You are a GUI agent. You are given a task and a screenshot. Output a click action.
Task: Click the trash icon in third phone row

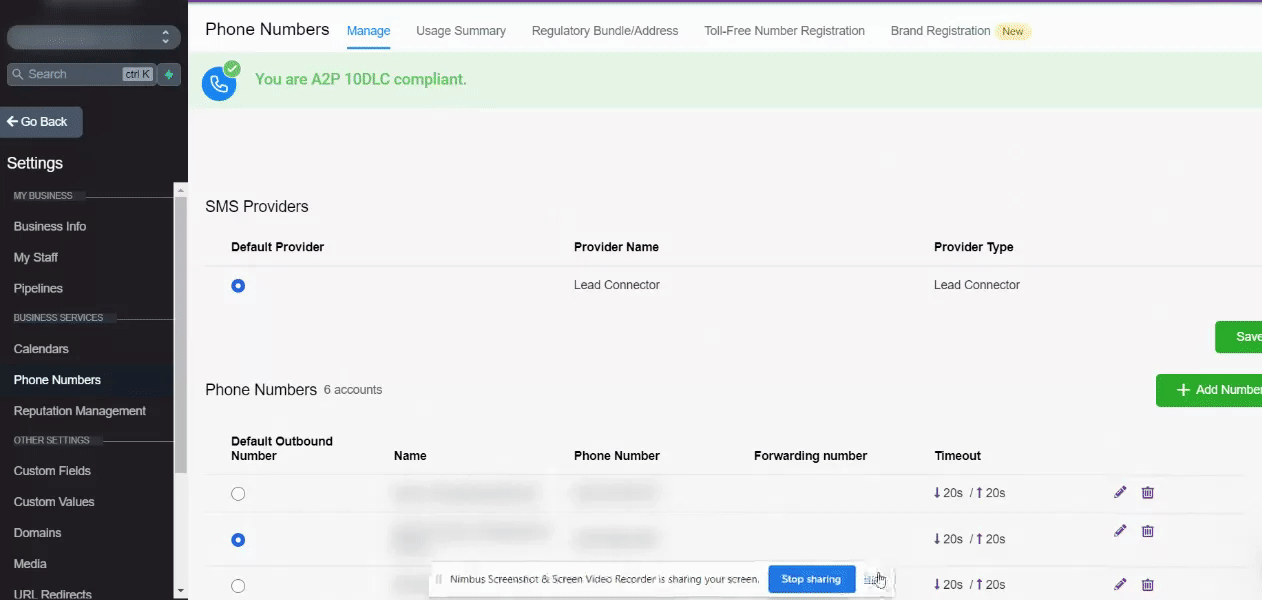(1148, 584)
